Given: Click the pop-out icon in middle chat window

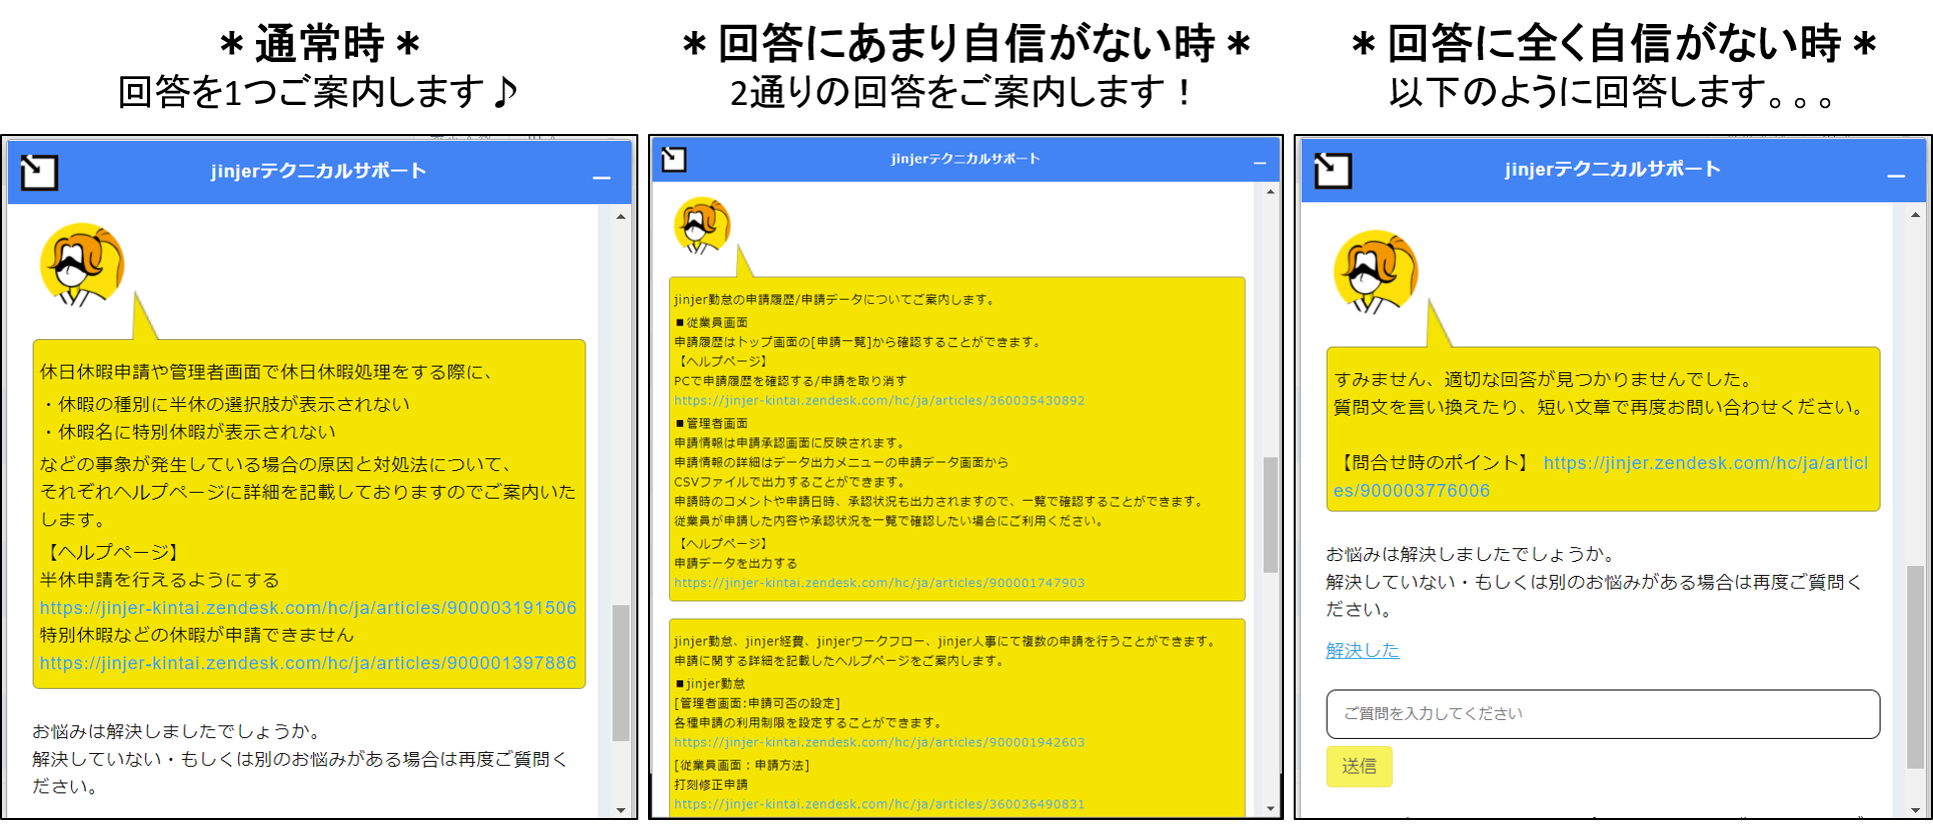Looking at the screenshot, I should coord(674,160).
